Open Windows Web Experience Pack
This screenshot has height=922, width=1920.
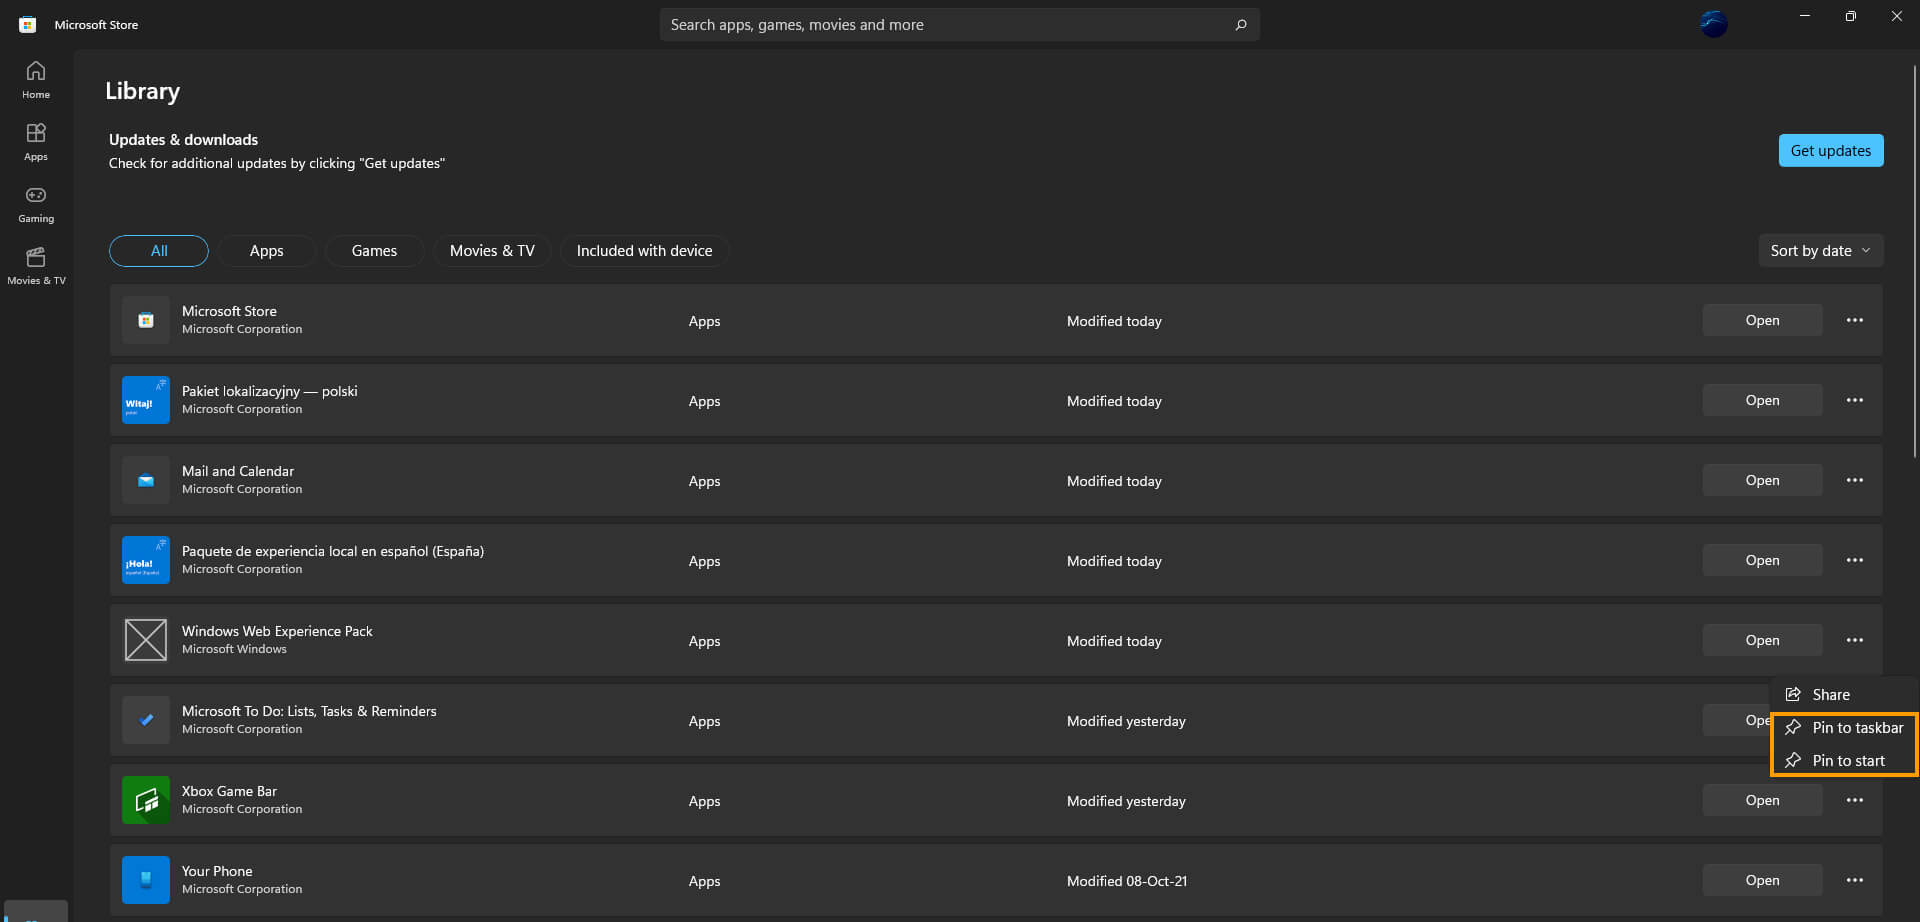click(1762, 640)
